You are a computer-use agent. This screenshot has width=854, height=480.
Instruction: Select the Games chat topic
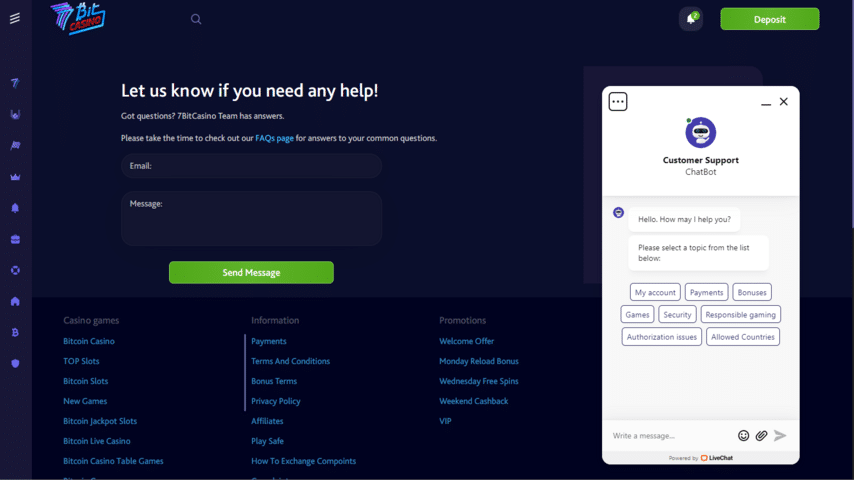tap(637, 315)
